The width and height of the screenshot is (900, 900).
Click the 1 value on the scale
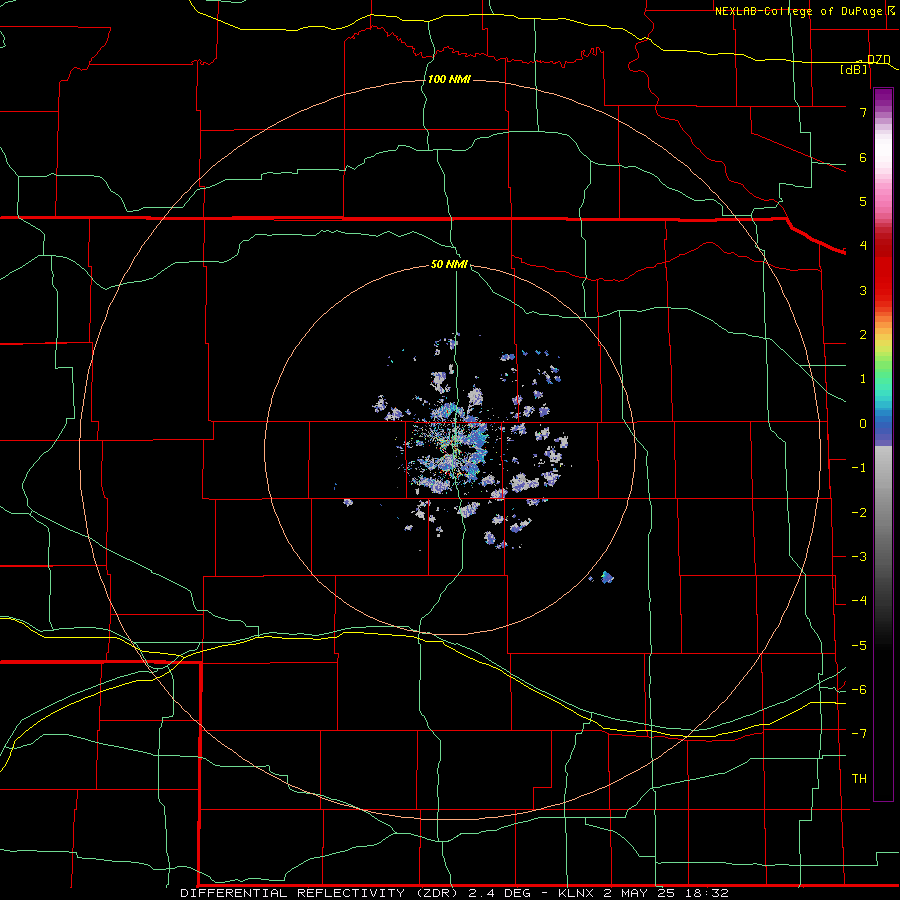[x=863, y=378]
